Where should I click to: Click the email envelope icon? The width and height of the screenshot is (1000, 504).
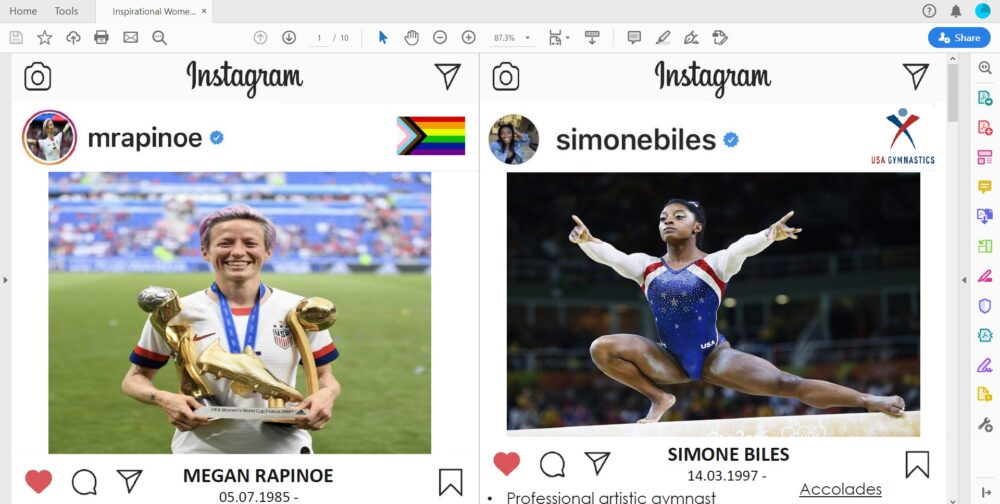pos(131,38)
